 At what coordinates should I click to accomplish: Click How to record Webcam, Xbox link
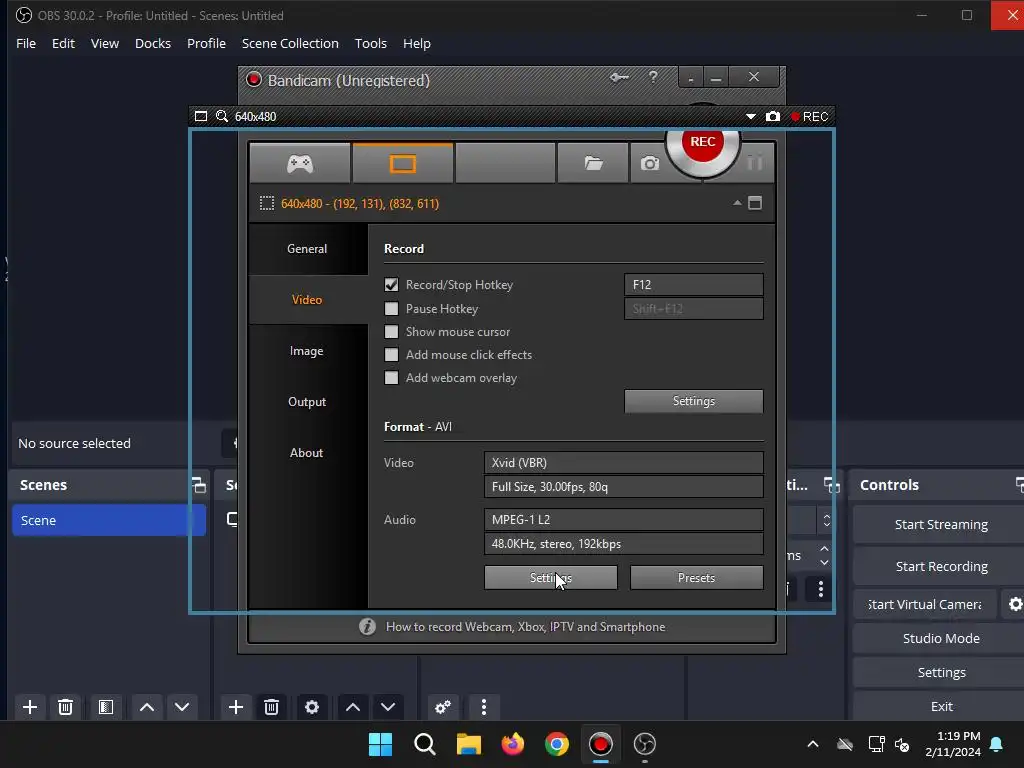pos(525,627)
